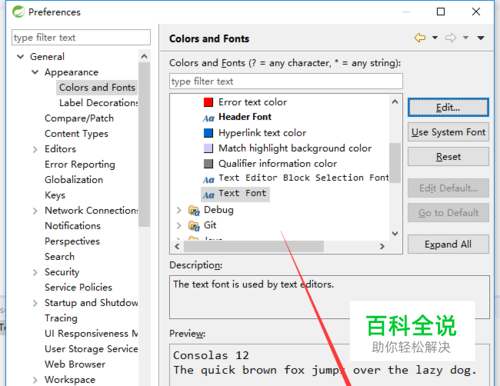Click the Qualifier information color gray swatch
The height and width of the screenshot is (386, 500).
[208, 164]
